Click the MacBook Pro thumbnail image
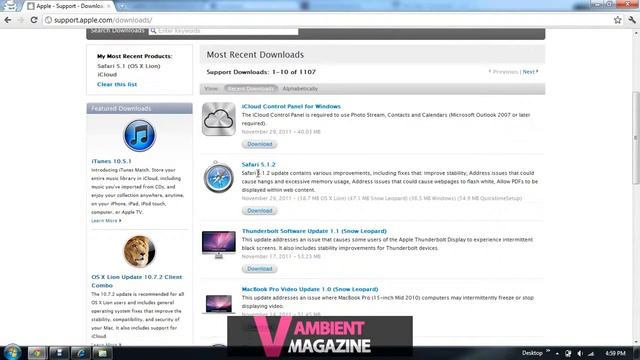This screenshot has height=360, width=640. pyautogui.click(x=219, y=304)
